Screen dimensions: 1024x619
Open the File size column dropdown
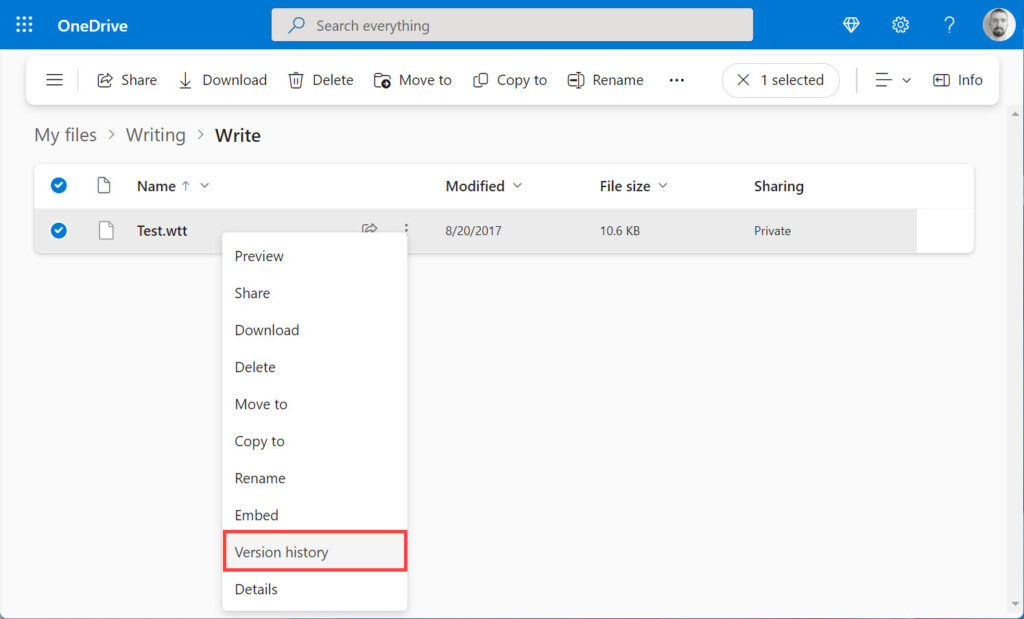(665, 186)
